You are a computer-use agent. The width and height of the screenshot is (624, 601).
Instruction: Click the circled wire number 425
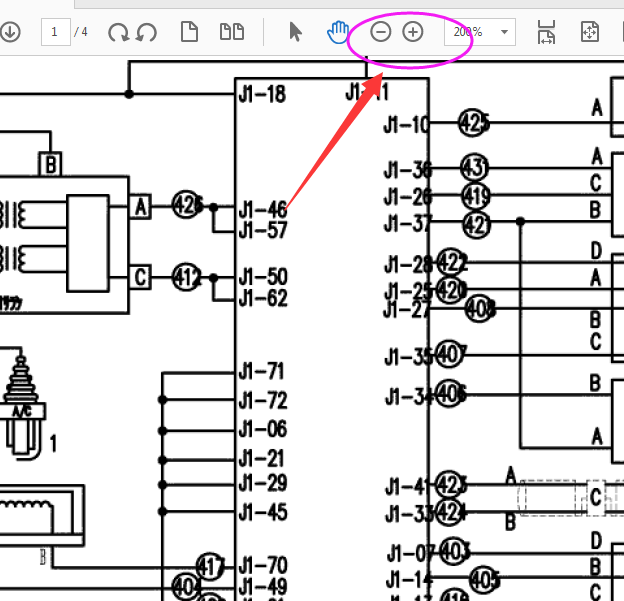[x=473, y=123]
